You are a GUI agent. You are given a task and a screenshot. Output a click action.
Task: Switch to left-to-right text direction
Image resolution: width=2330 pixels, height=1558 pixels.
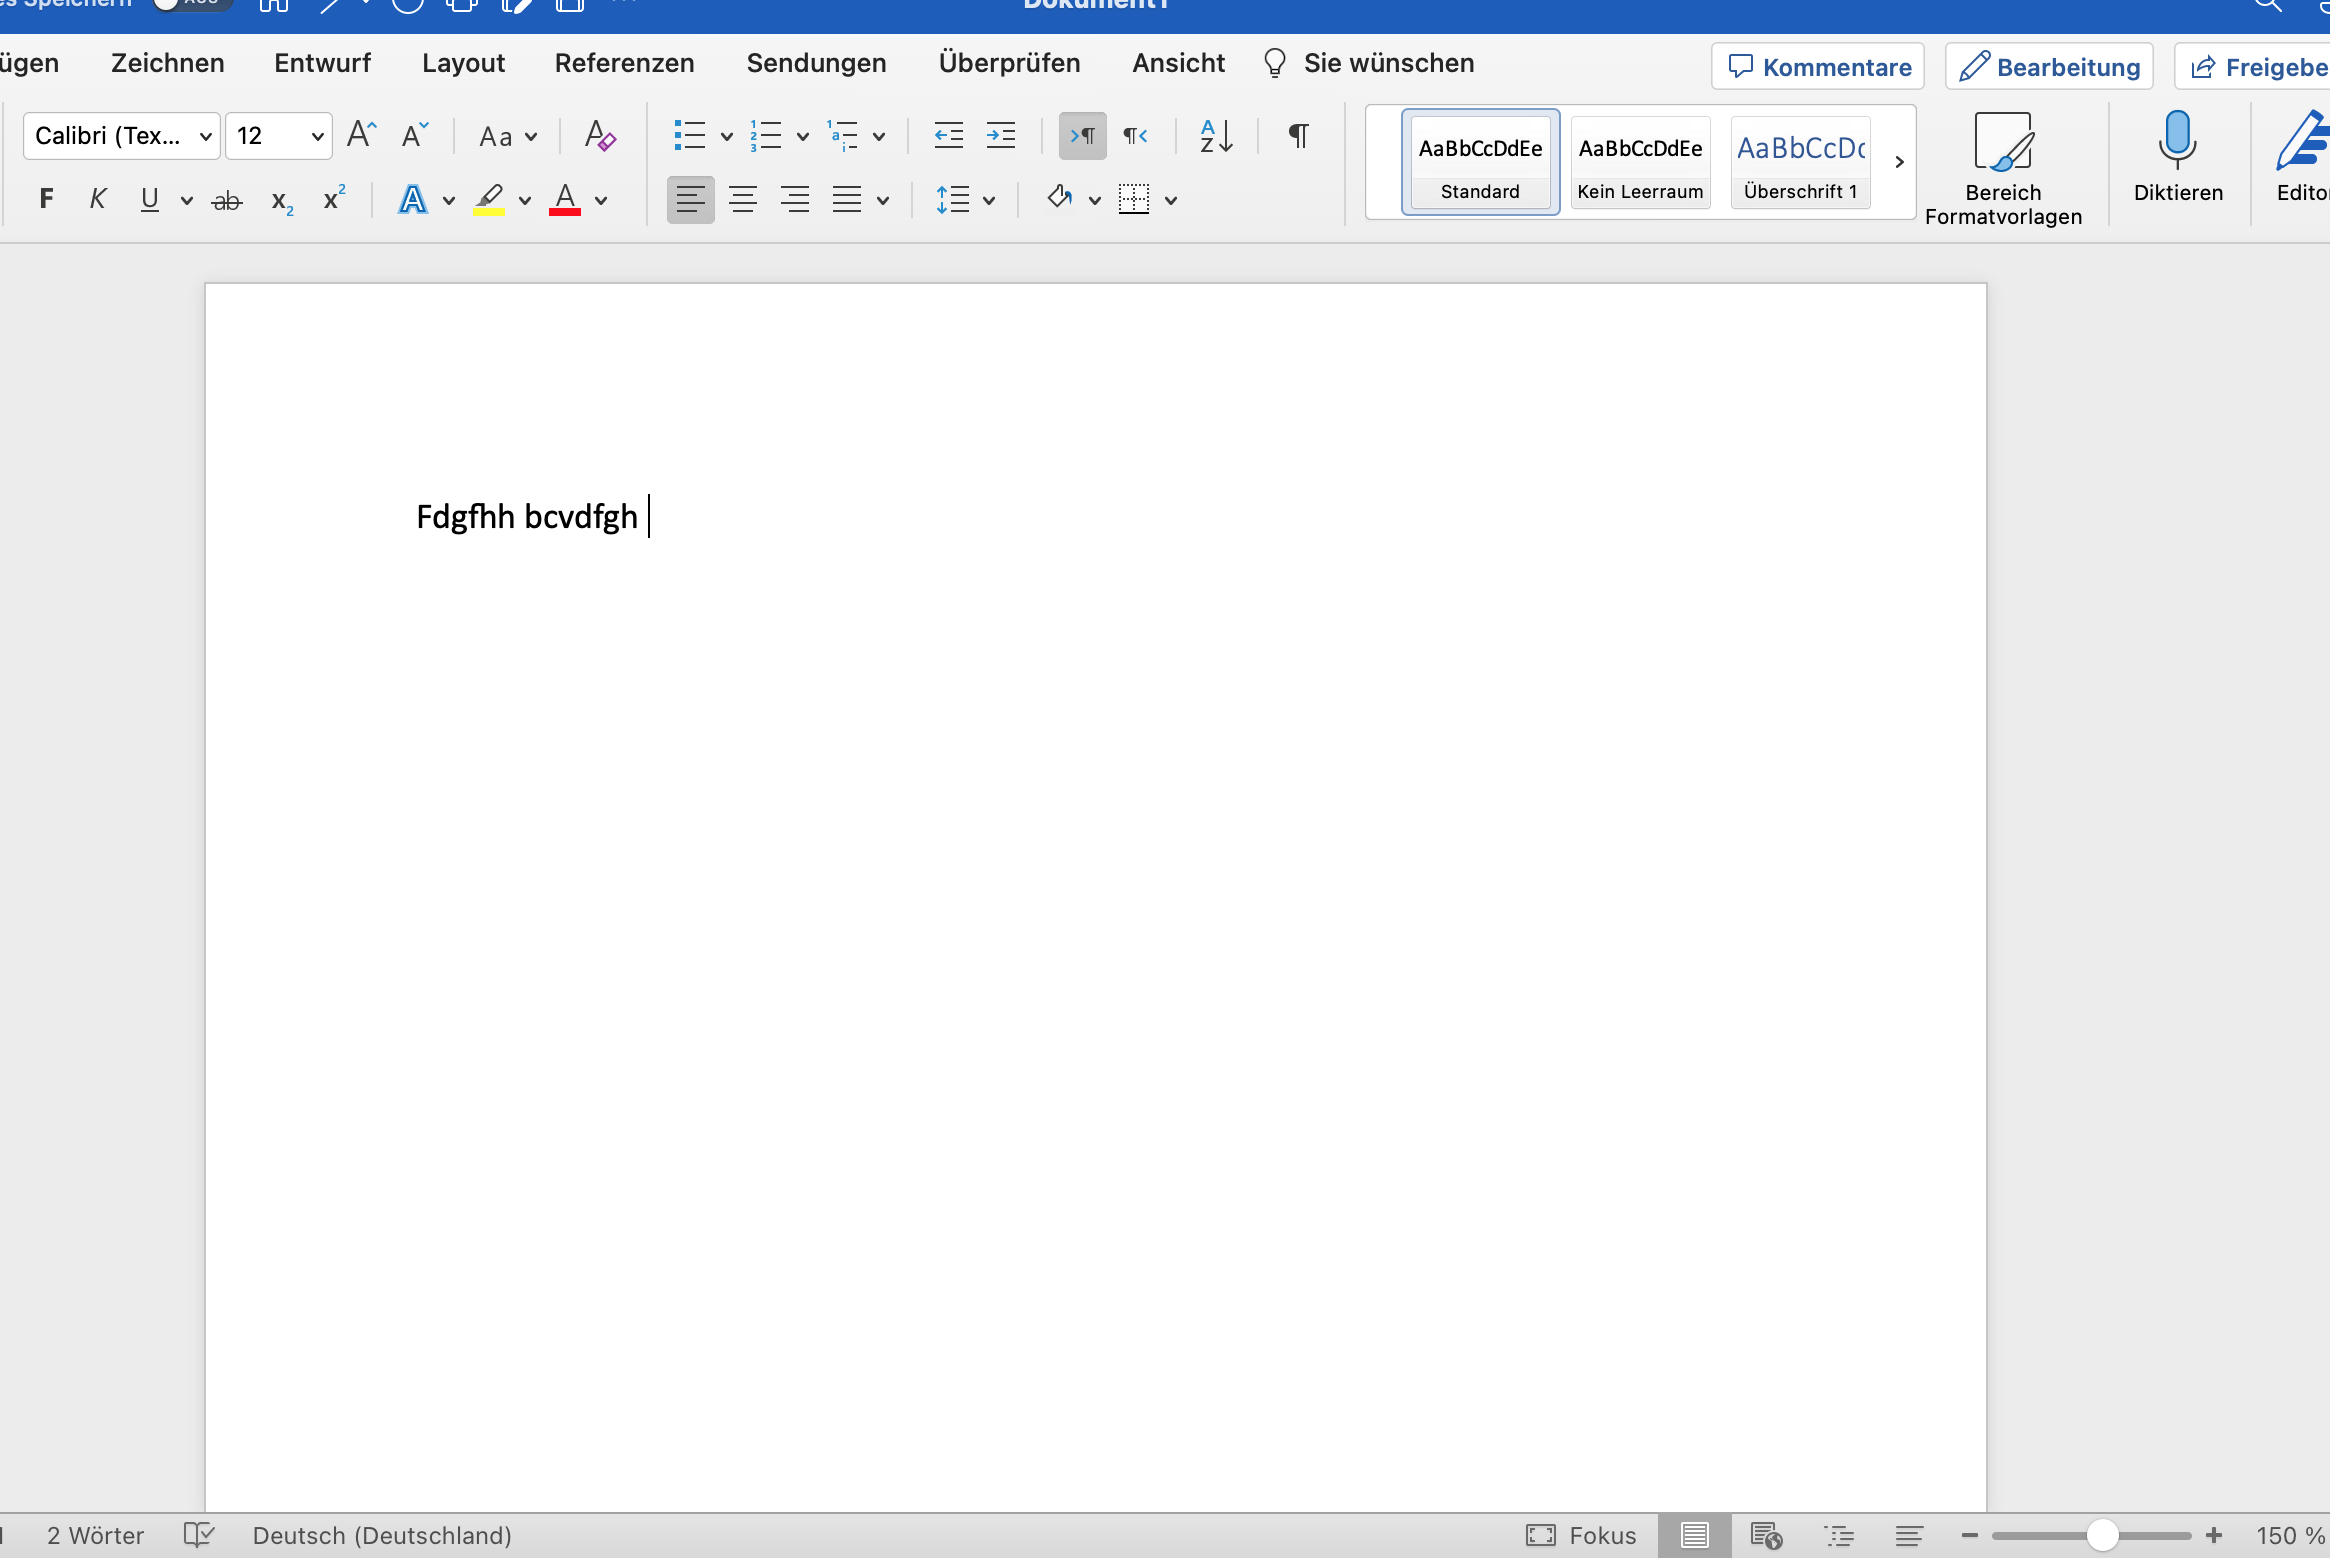click(x=1082, y=136)
